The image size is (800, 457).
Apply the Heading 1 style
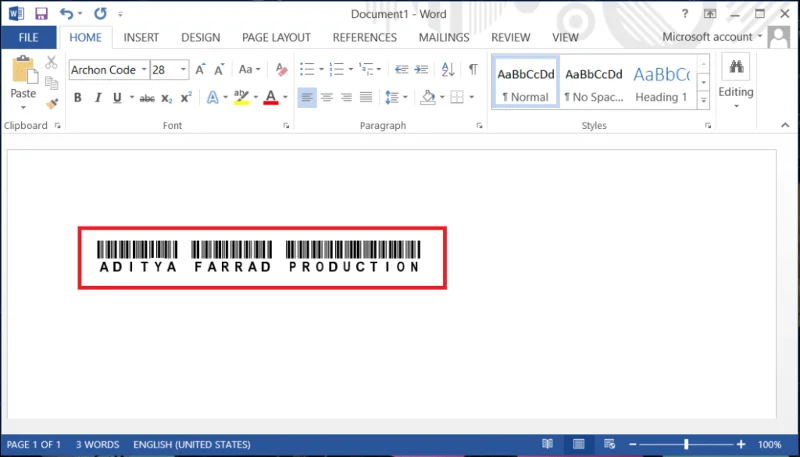tap(661, 82)
